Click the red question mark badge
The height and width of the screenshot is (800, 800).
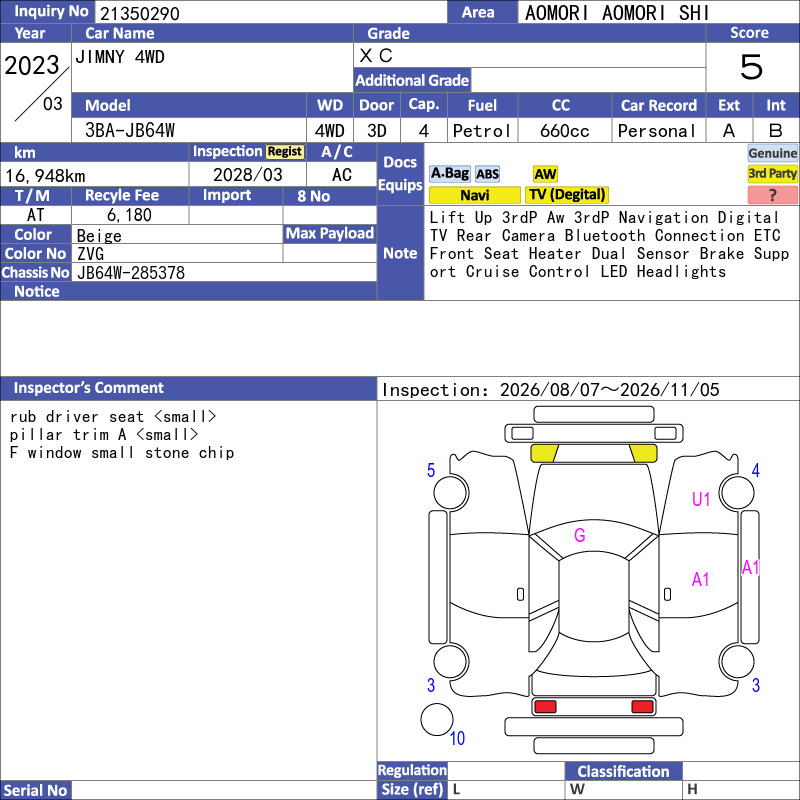coord(772,195)
